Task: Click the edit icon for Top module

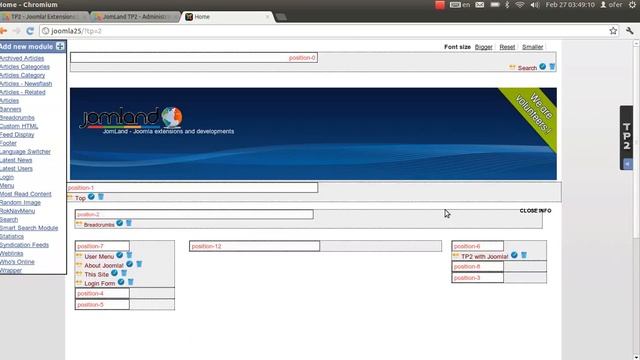Action: coord(91,197)
